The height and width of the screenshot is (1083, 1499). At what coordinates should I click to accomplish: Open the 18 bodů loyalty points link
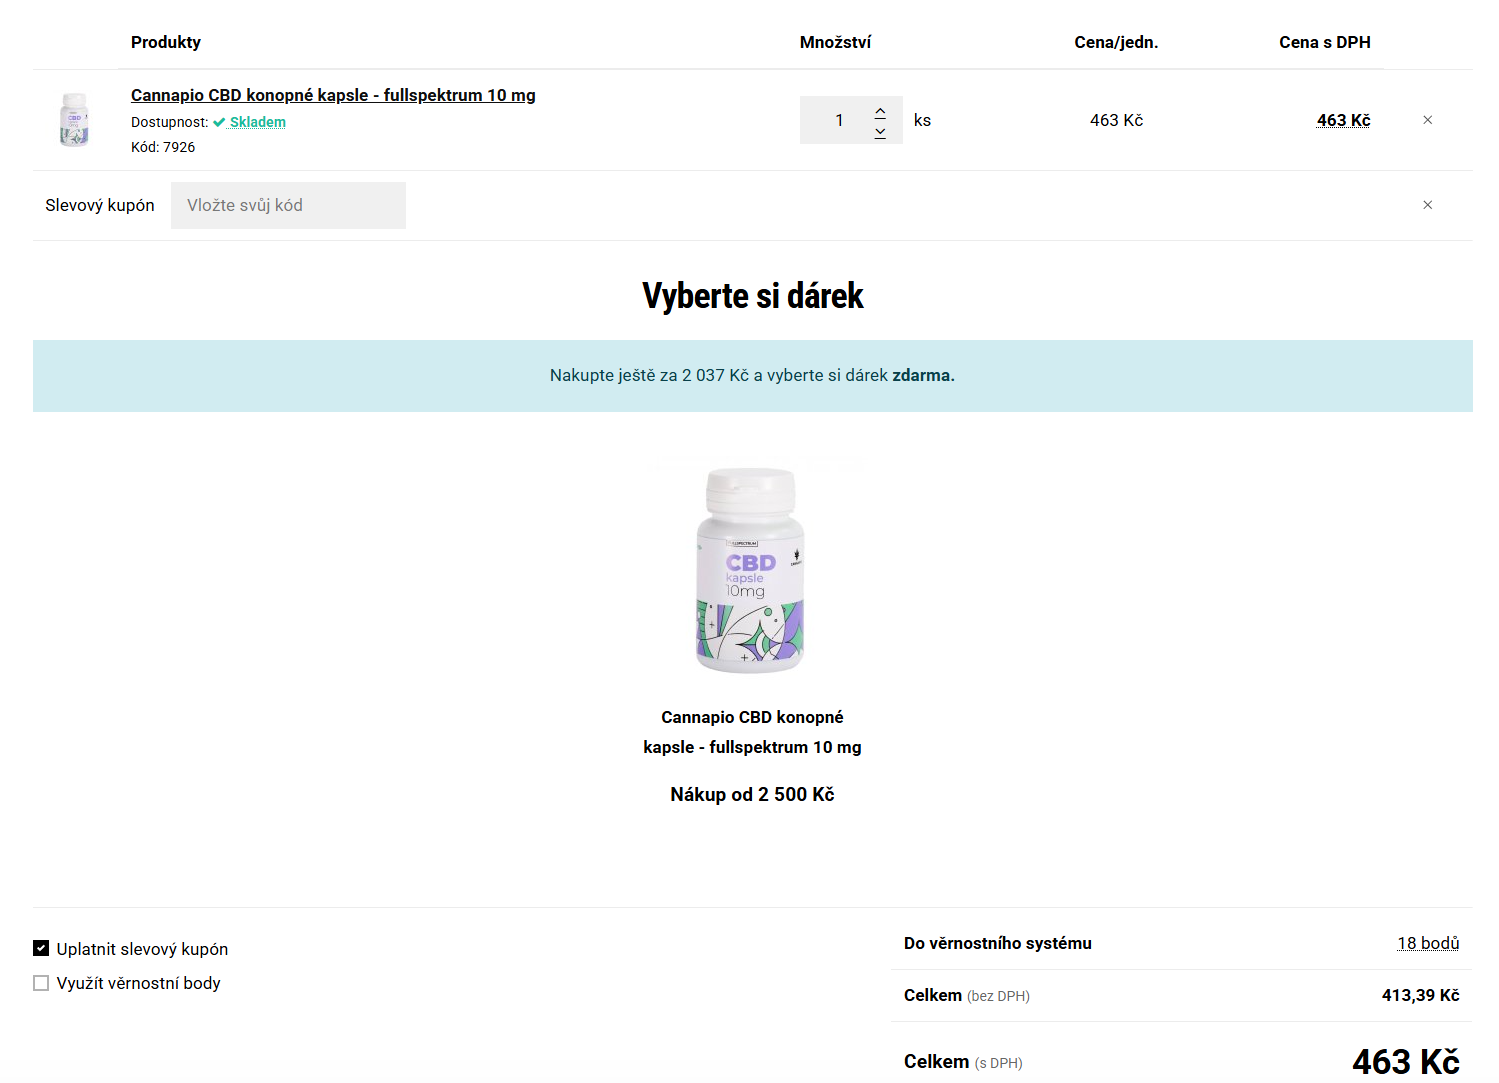click(1428, 943)
